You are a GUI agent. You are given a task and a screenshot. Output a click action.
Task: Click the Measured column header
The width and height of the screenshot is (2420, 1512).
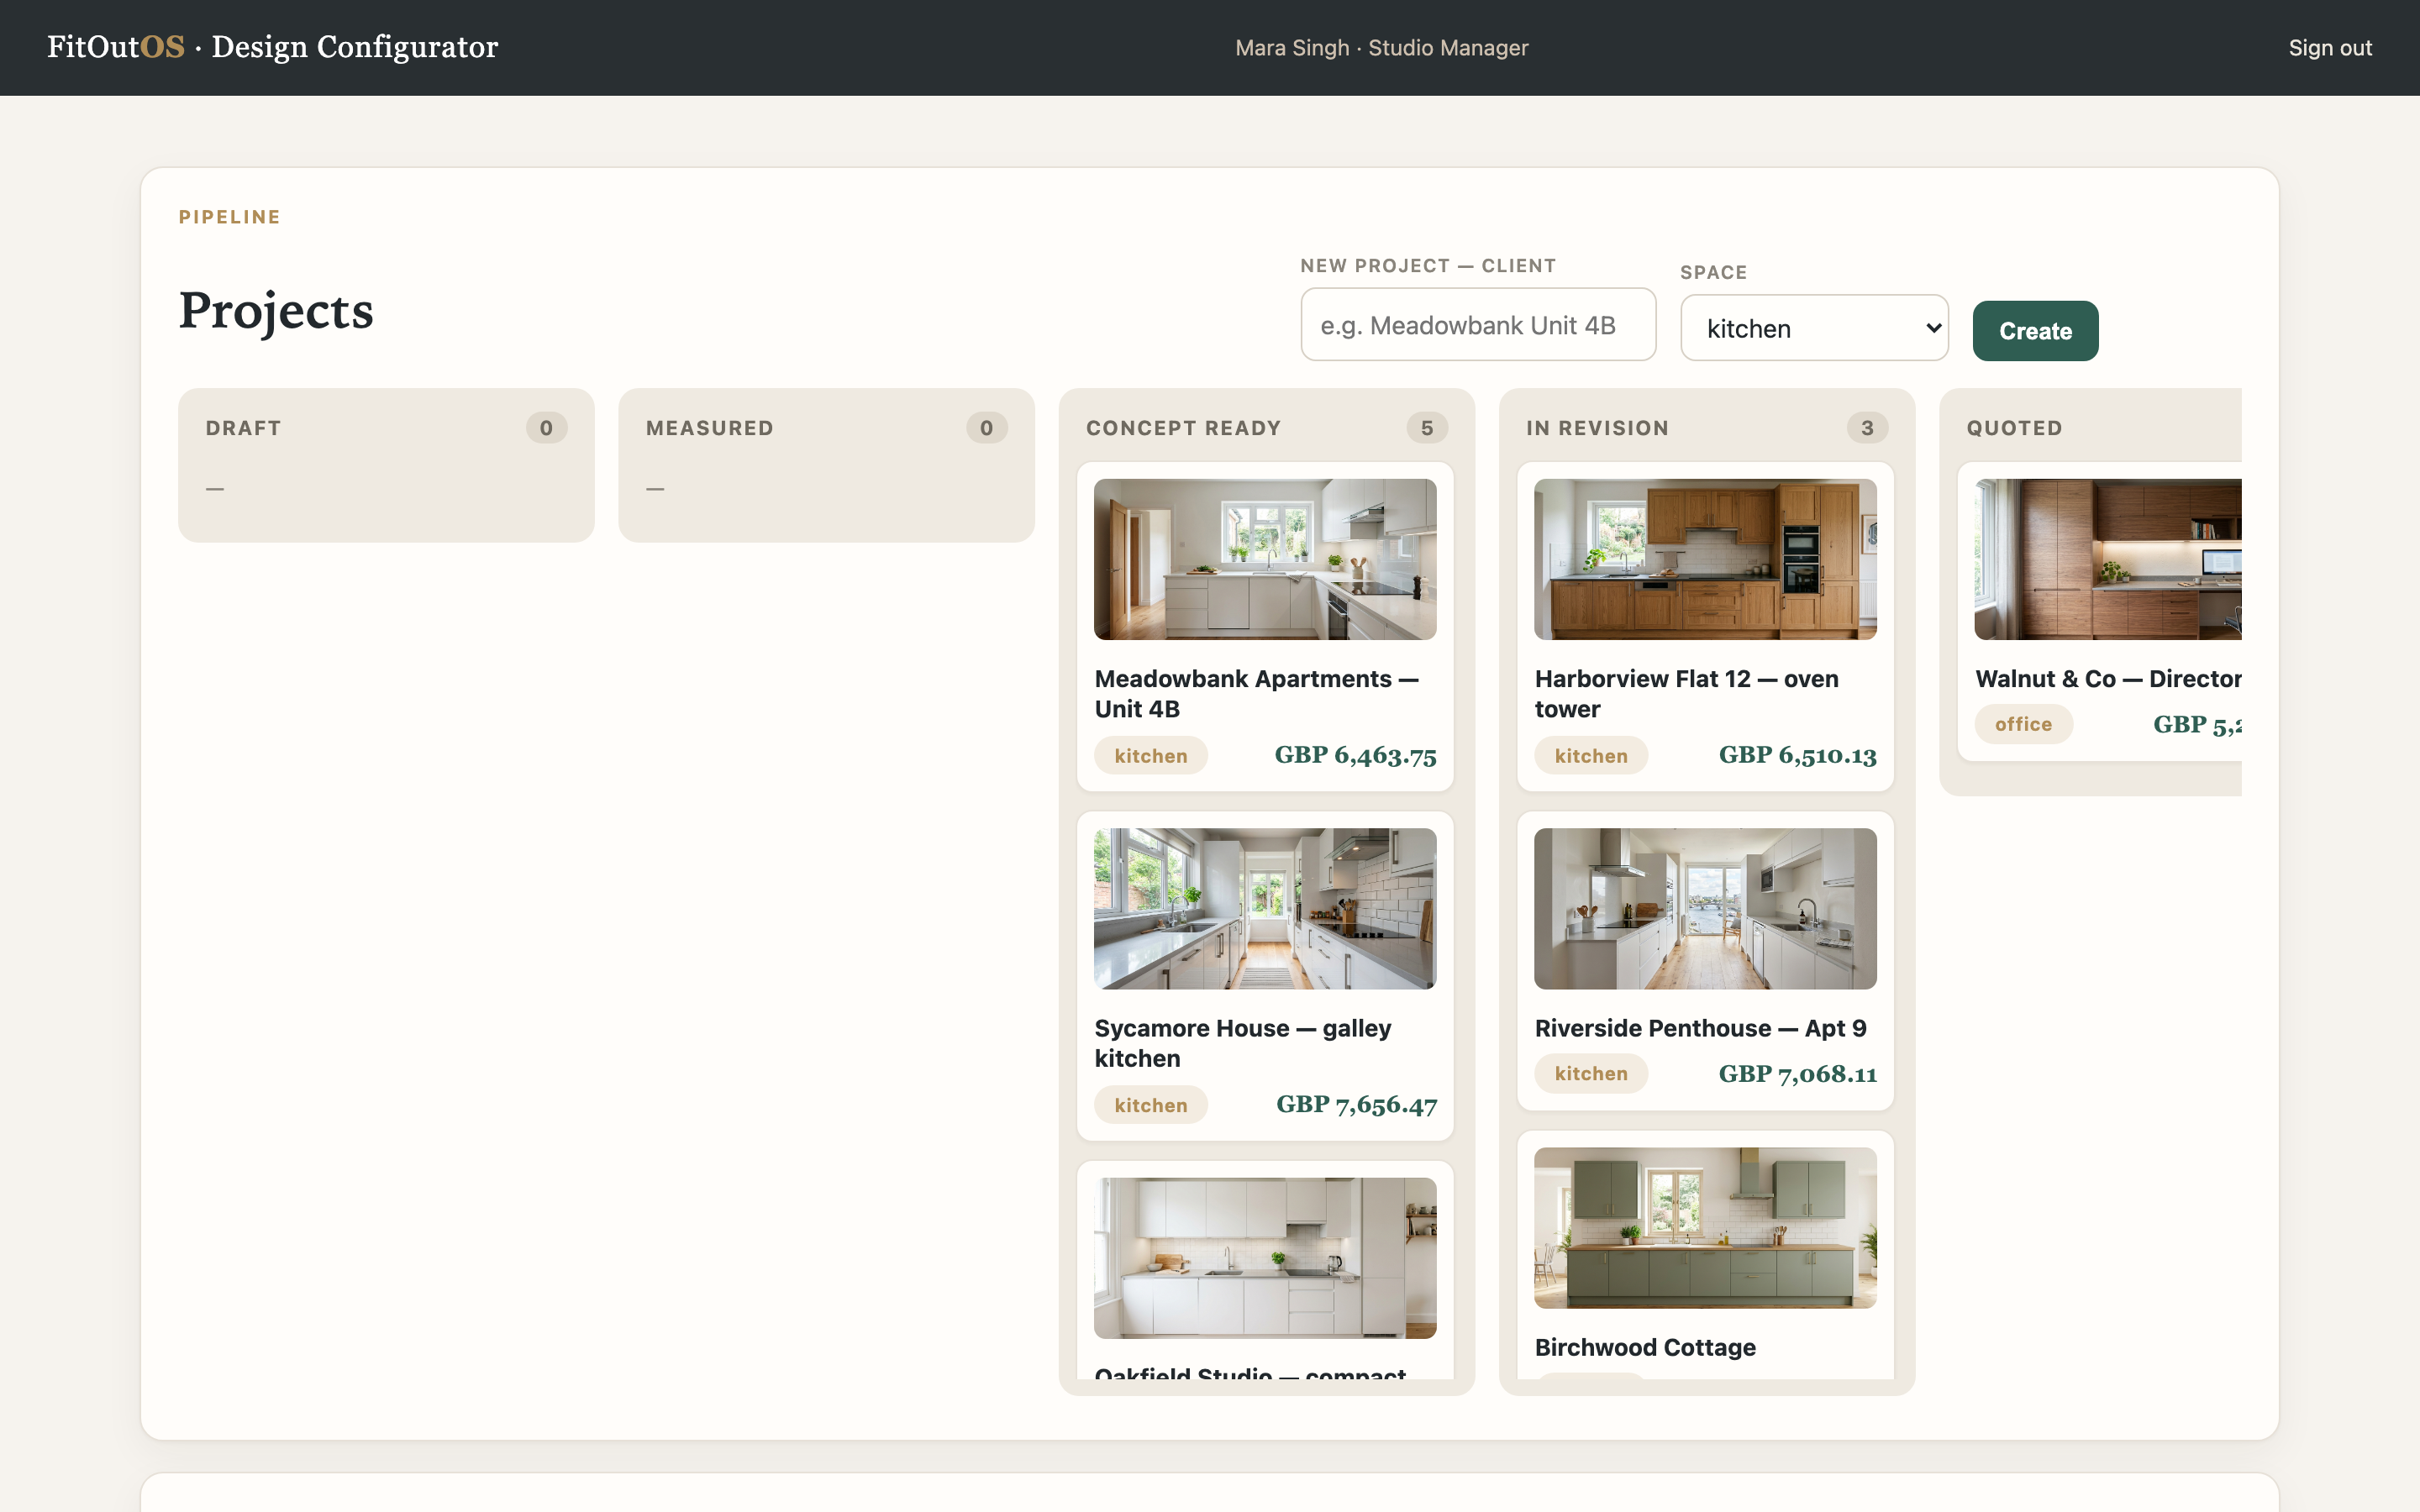[709, 428]
